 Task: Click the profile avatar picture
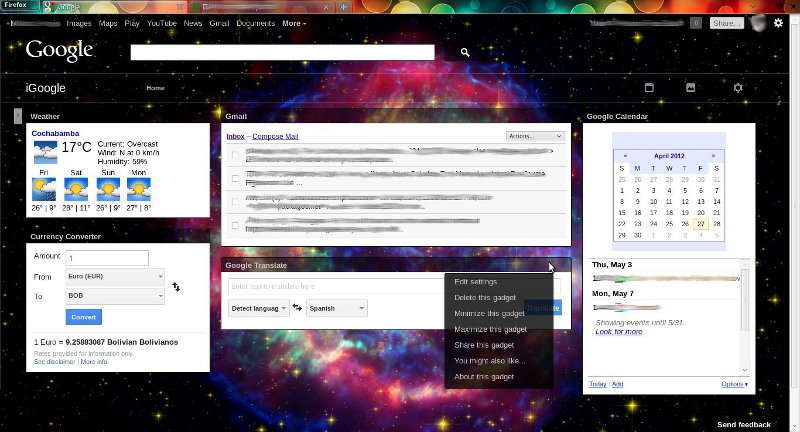point(759,23)
